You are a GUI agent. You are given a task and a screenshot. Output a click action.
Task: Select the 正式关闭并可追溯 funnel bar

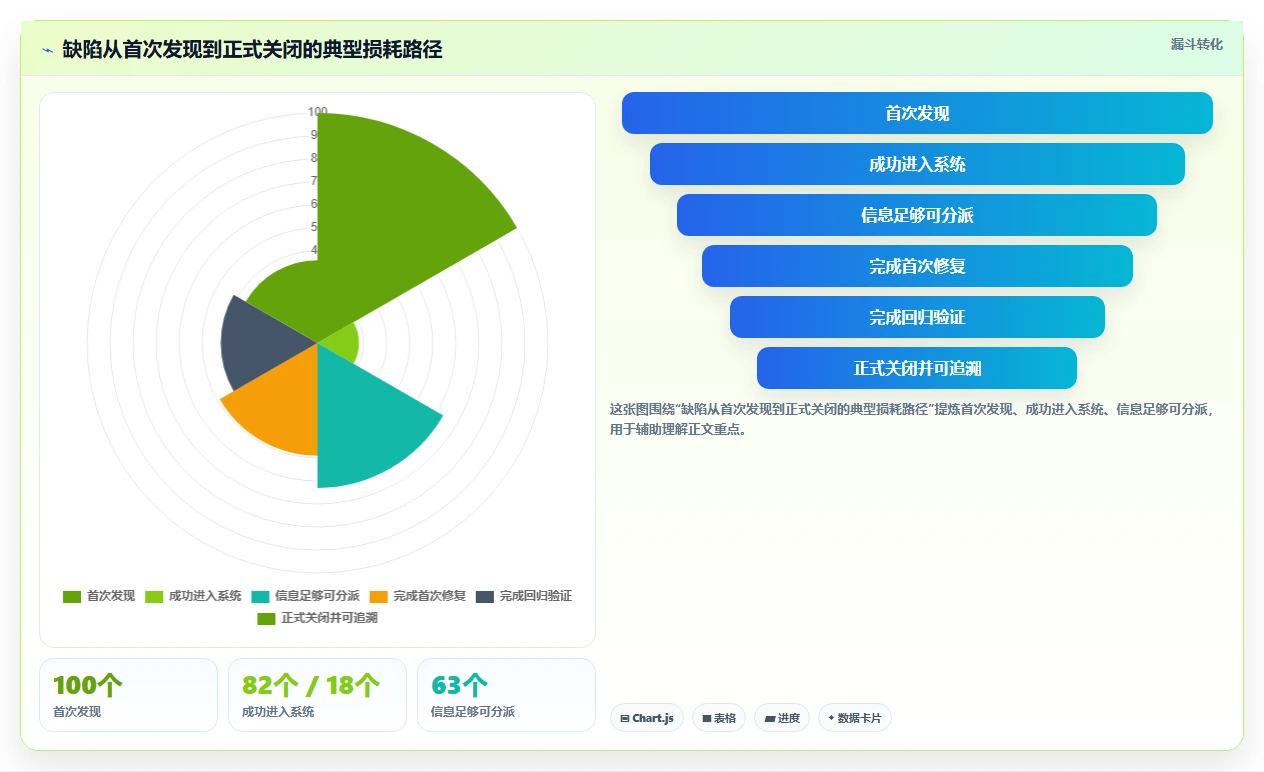pos(917,368)
